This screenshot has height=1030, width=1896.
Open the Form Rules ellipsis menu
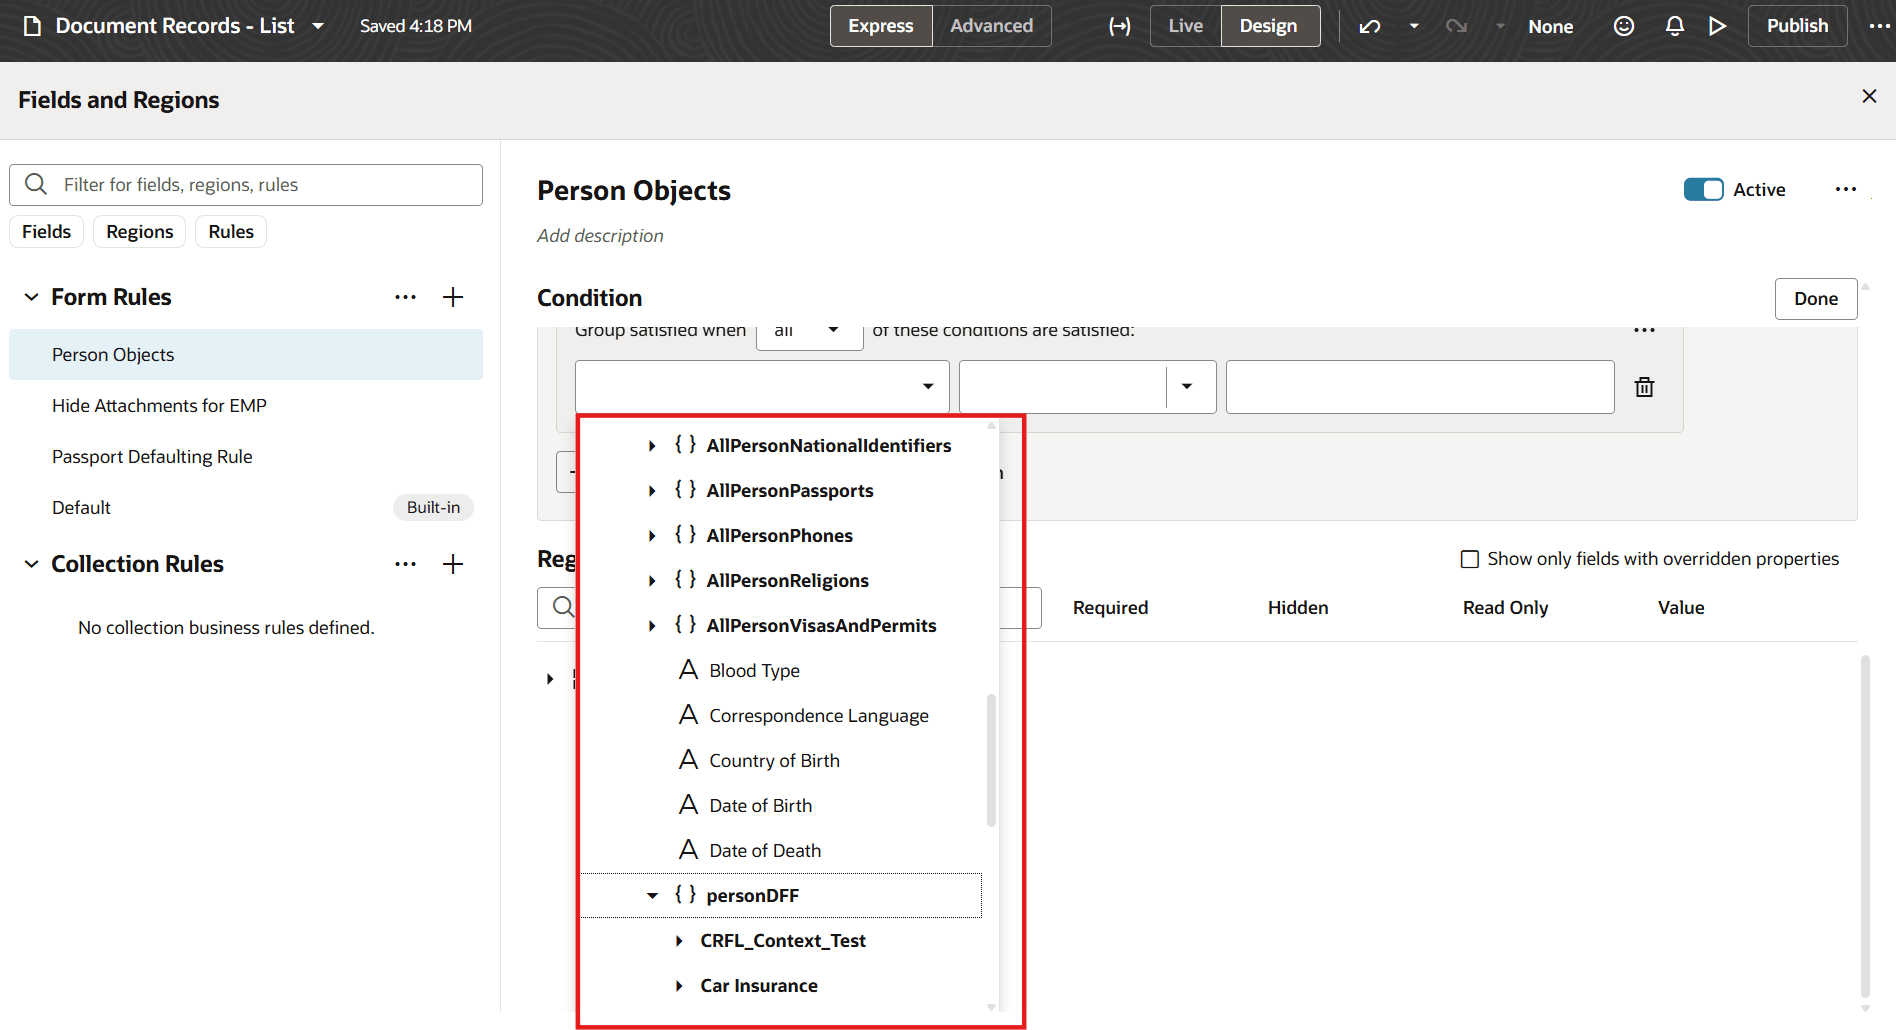pos(405,297)
